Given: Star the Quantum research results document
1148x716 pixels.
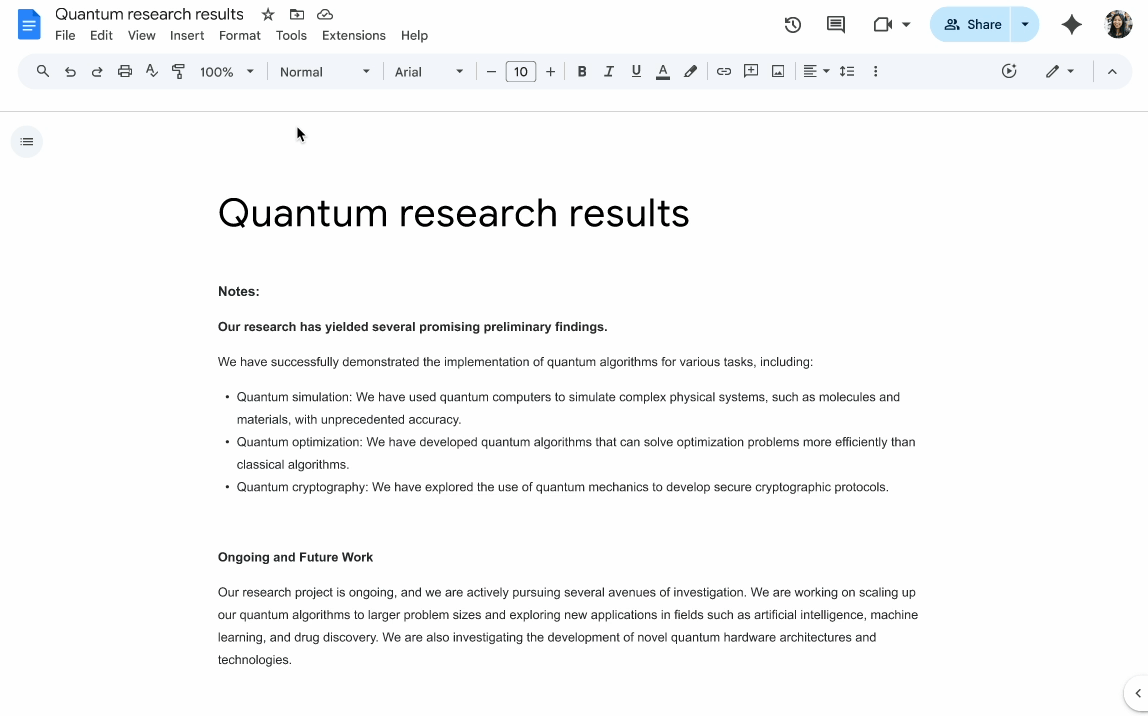Looking at the screenshot, I should (x=266, y=14).
